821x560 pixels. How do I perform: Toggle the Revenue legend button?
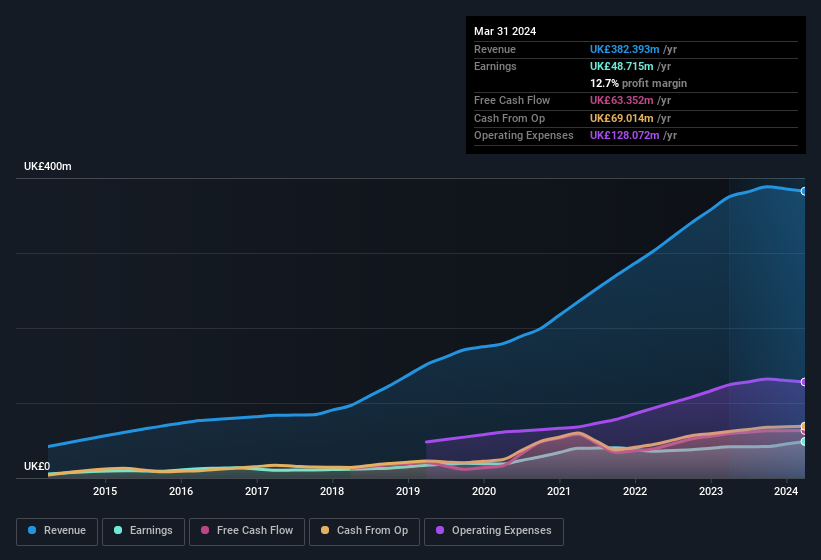pos(57,531)
